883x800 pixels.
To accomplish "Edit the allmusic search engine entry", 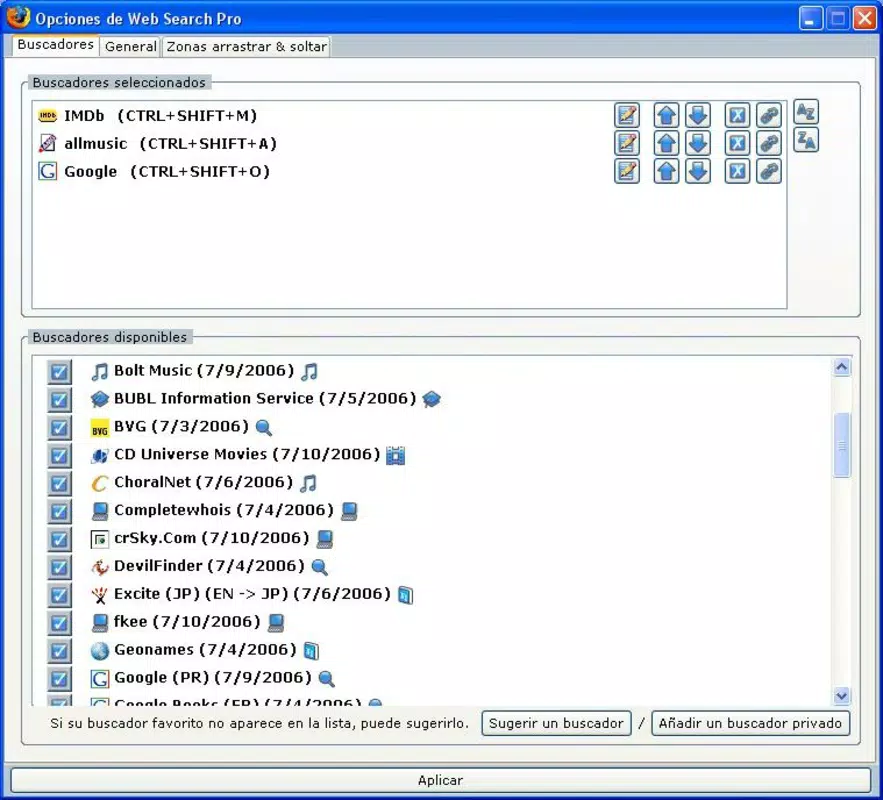I will (x=626, y=143).
